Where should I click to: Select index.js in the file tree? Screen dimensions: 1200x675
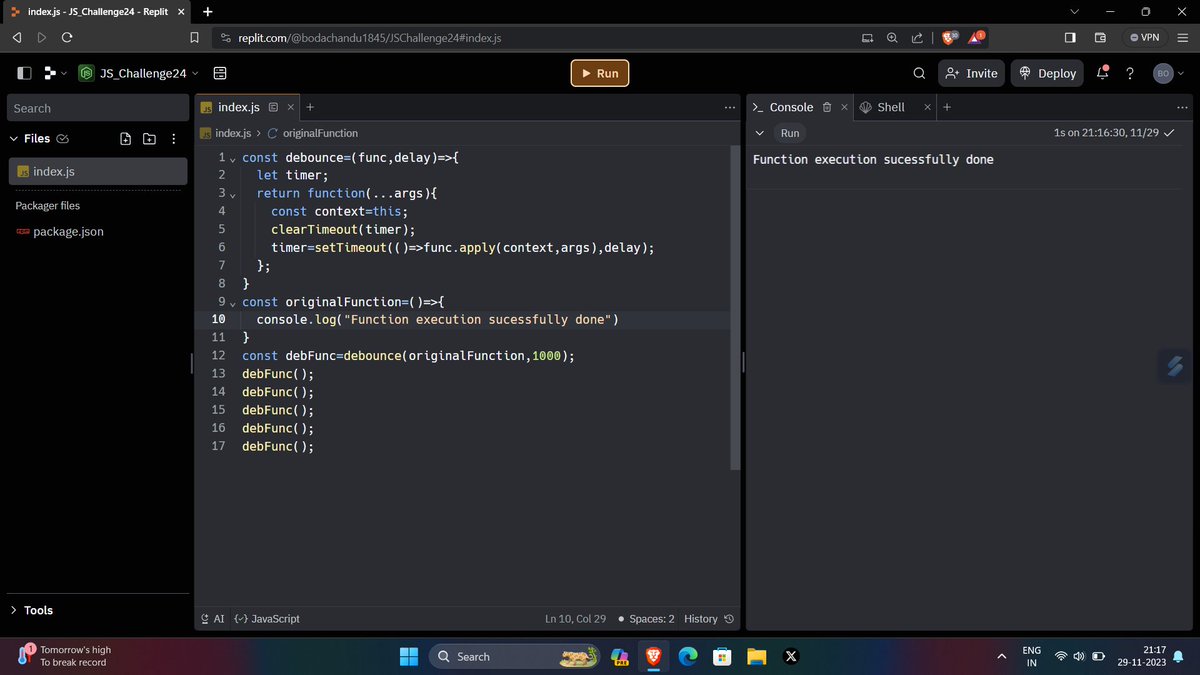pos(98,171)
